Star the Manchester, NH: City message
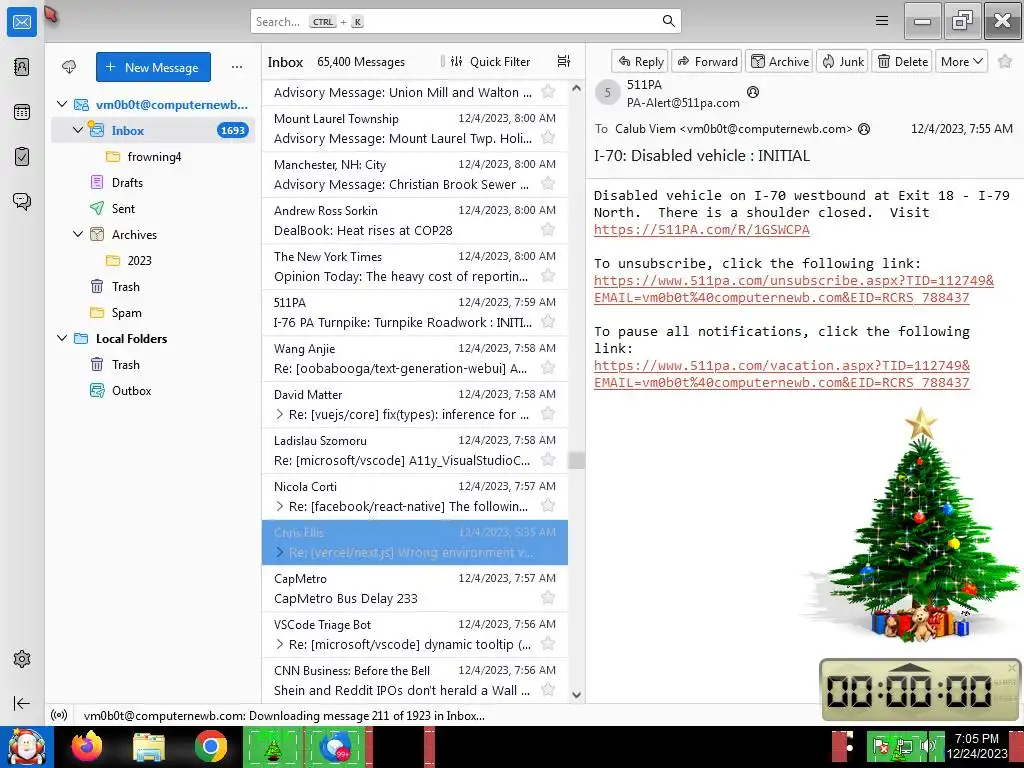This screenshot has height=768, width=1024. point(548,184)
